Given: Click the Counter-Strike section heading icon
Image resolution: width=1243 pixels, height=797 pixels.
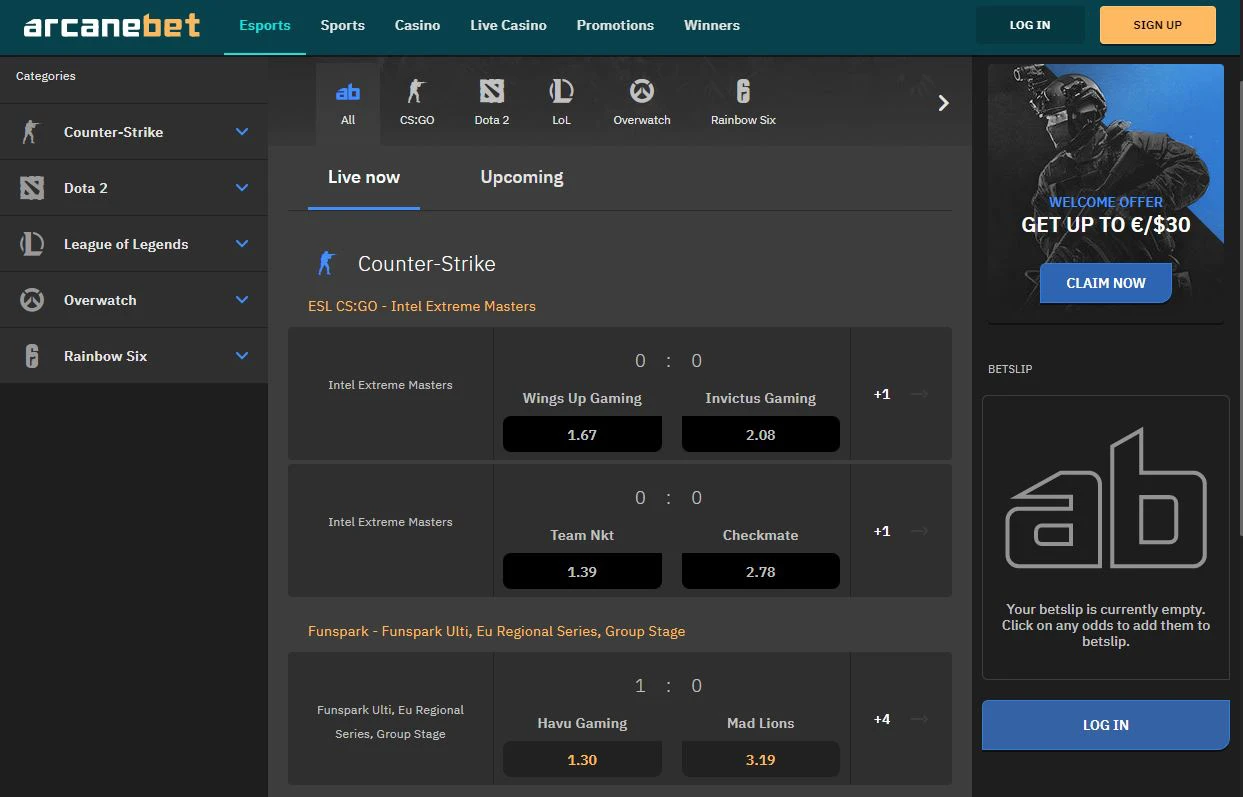Looking at the screenshot, I should 326,264.
